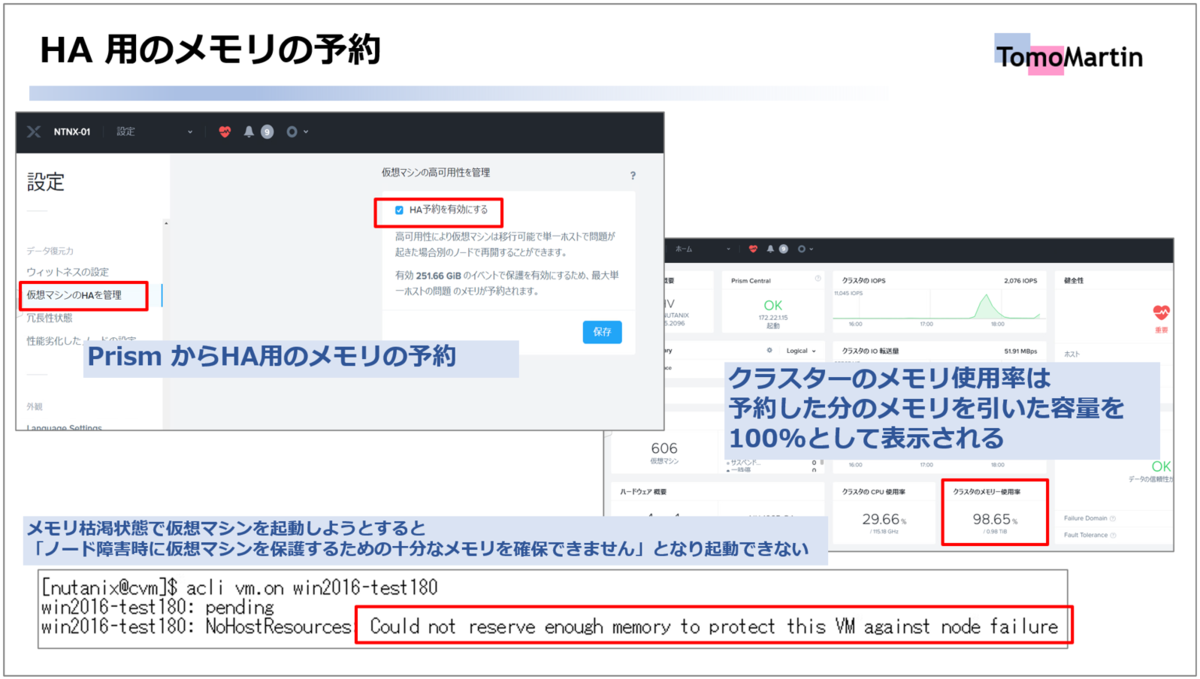Click the Prism Central OK status

772,305
